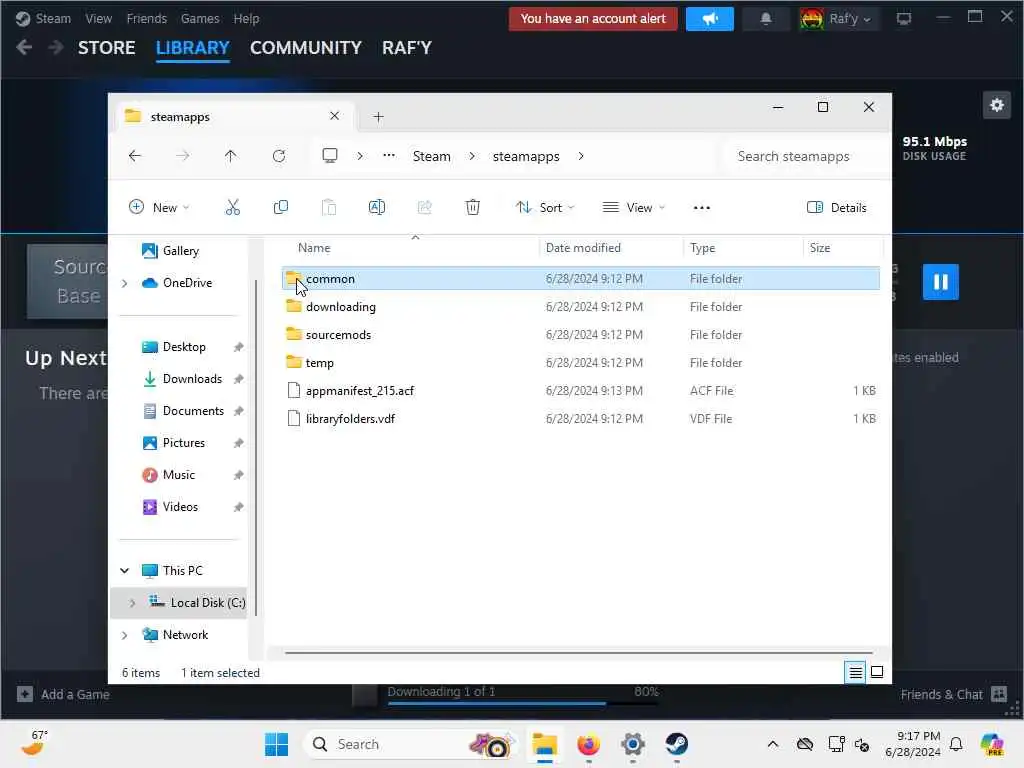Screen dimensions: 1024x768
Task: Go back in Steam client navigation
Action: [x=25, y=48]
